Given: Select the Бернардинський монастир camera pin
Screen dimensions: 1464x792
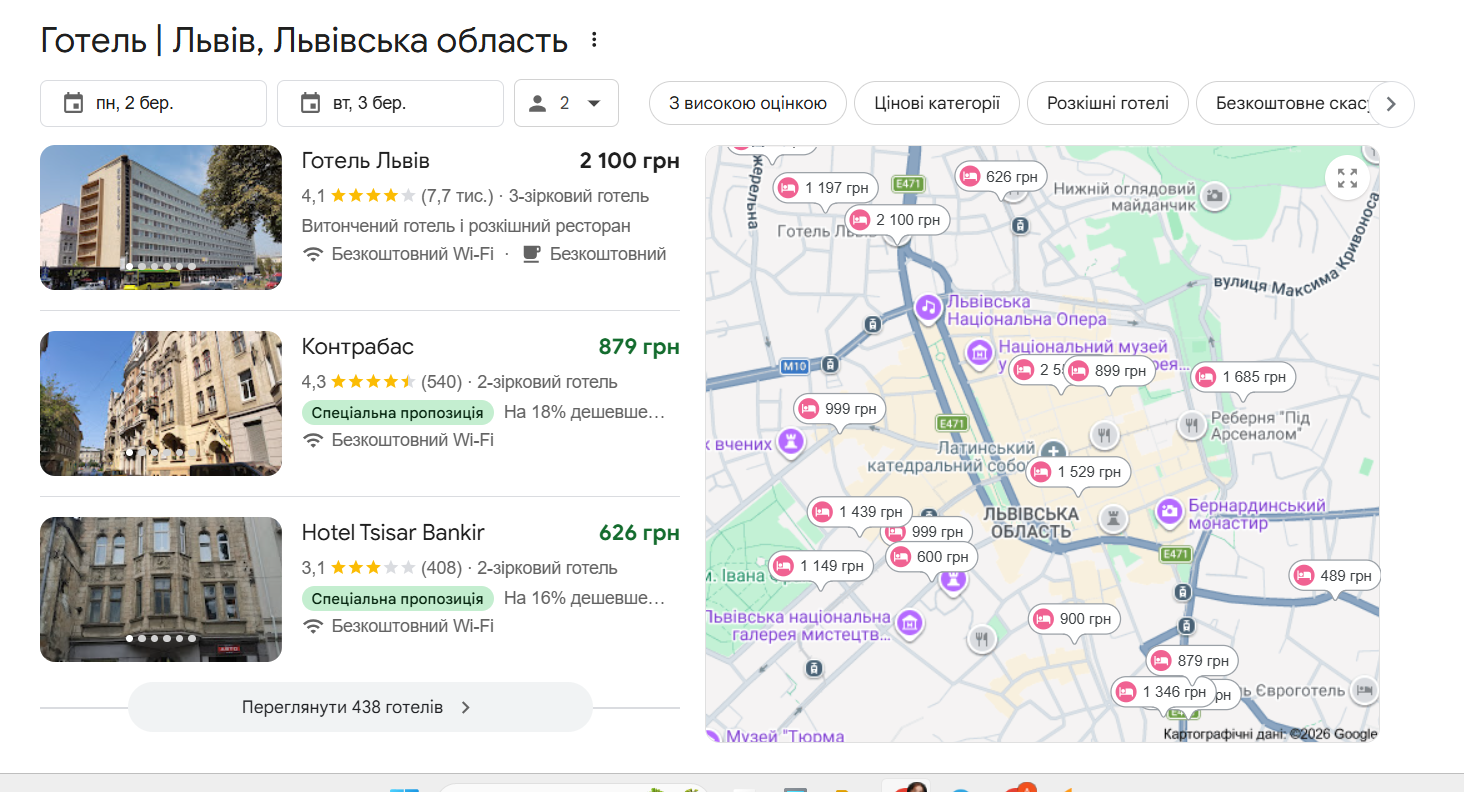Looking at the screenshot, I should click(1170, 512).
